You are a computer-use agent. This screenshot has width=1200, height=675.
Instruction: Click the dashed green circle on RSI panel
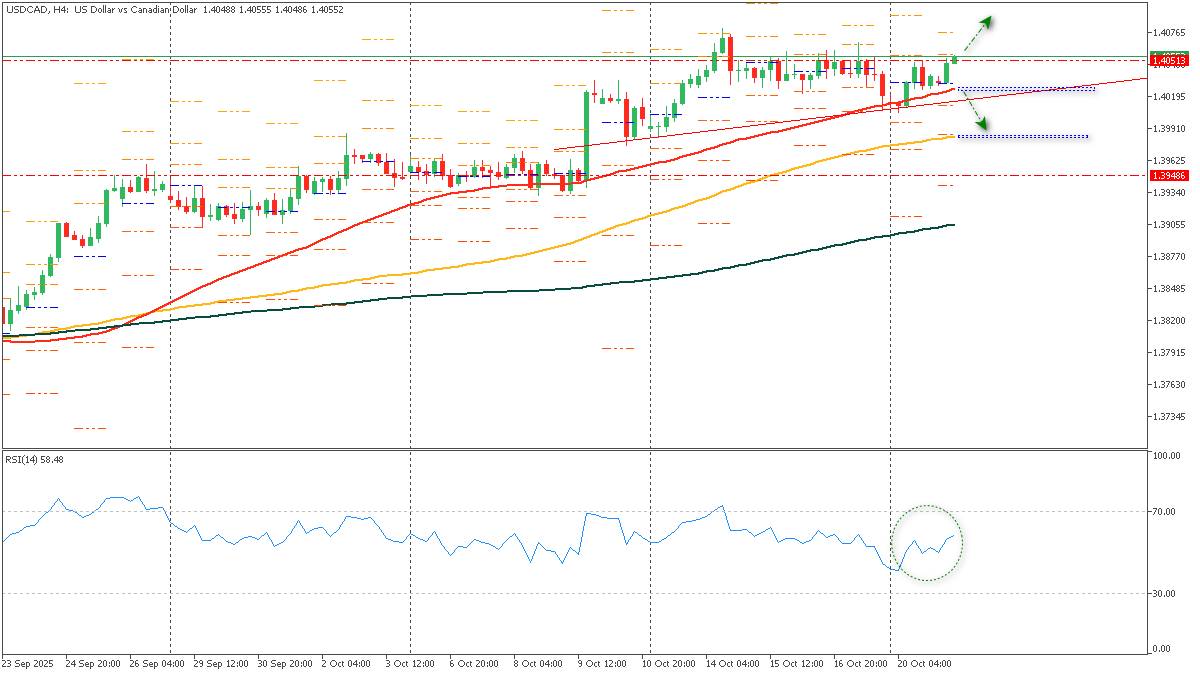coord(928,540)
